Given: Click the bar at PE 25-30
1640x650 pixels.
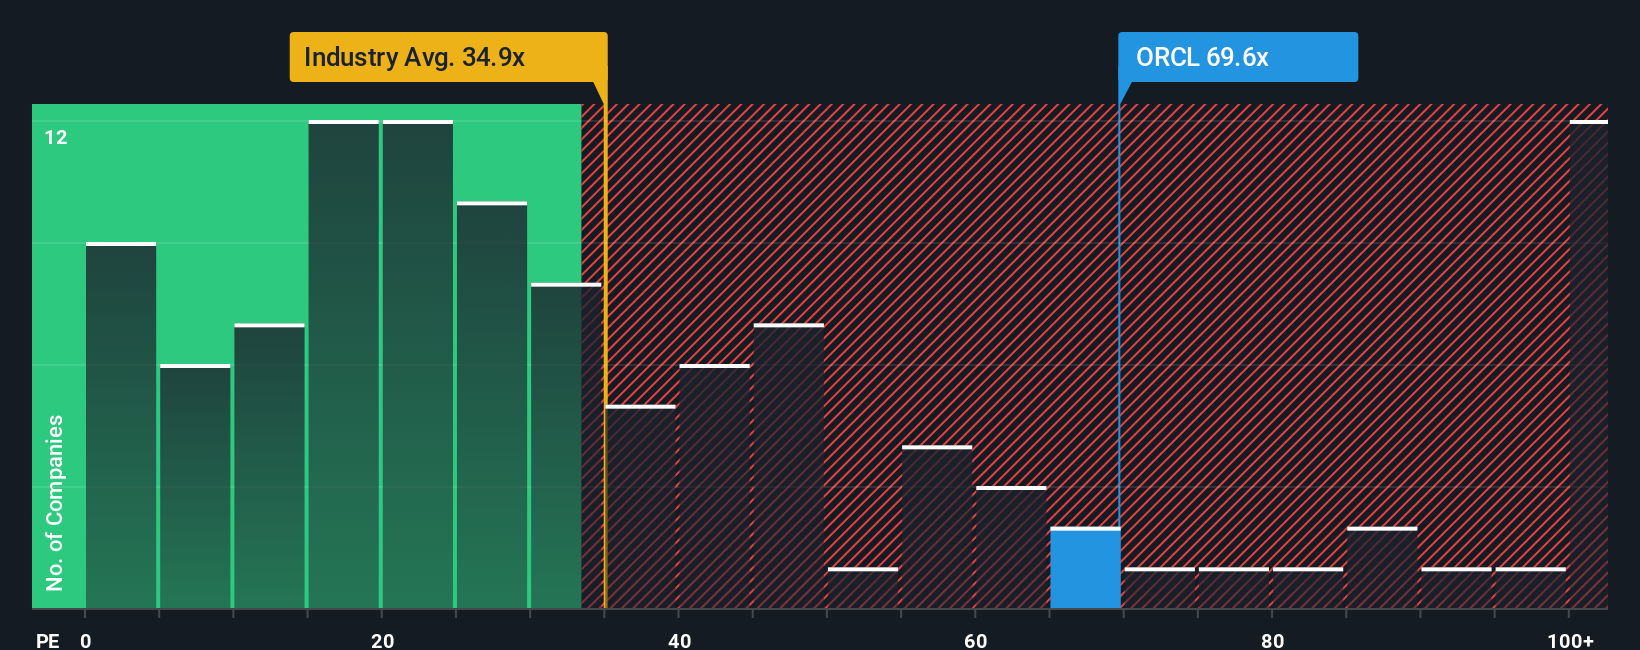Looking at the screenshot, I should click(x=492, y=405).
